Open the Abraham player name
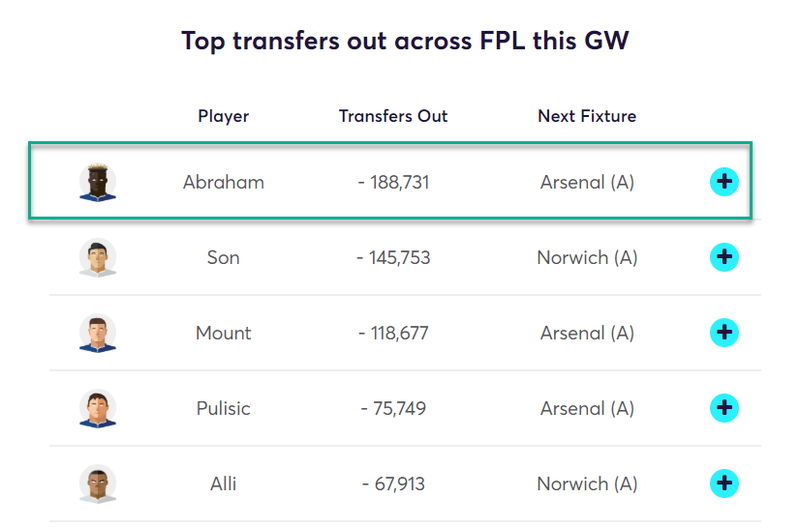Viewport: 800px width, 527px height. (x=223, y=182)
